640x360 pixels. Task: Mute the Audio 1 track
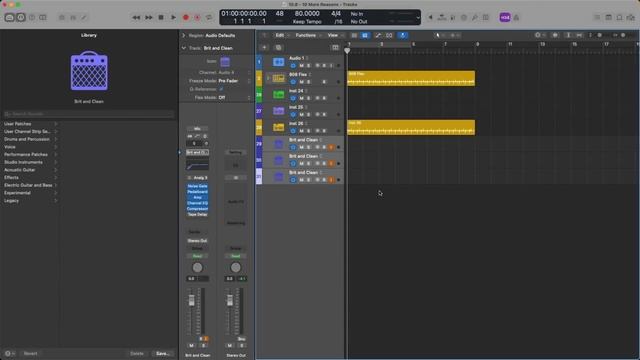[x=302, y=66]
